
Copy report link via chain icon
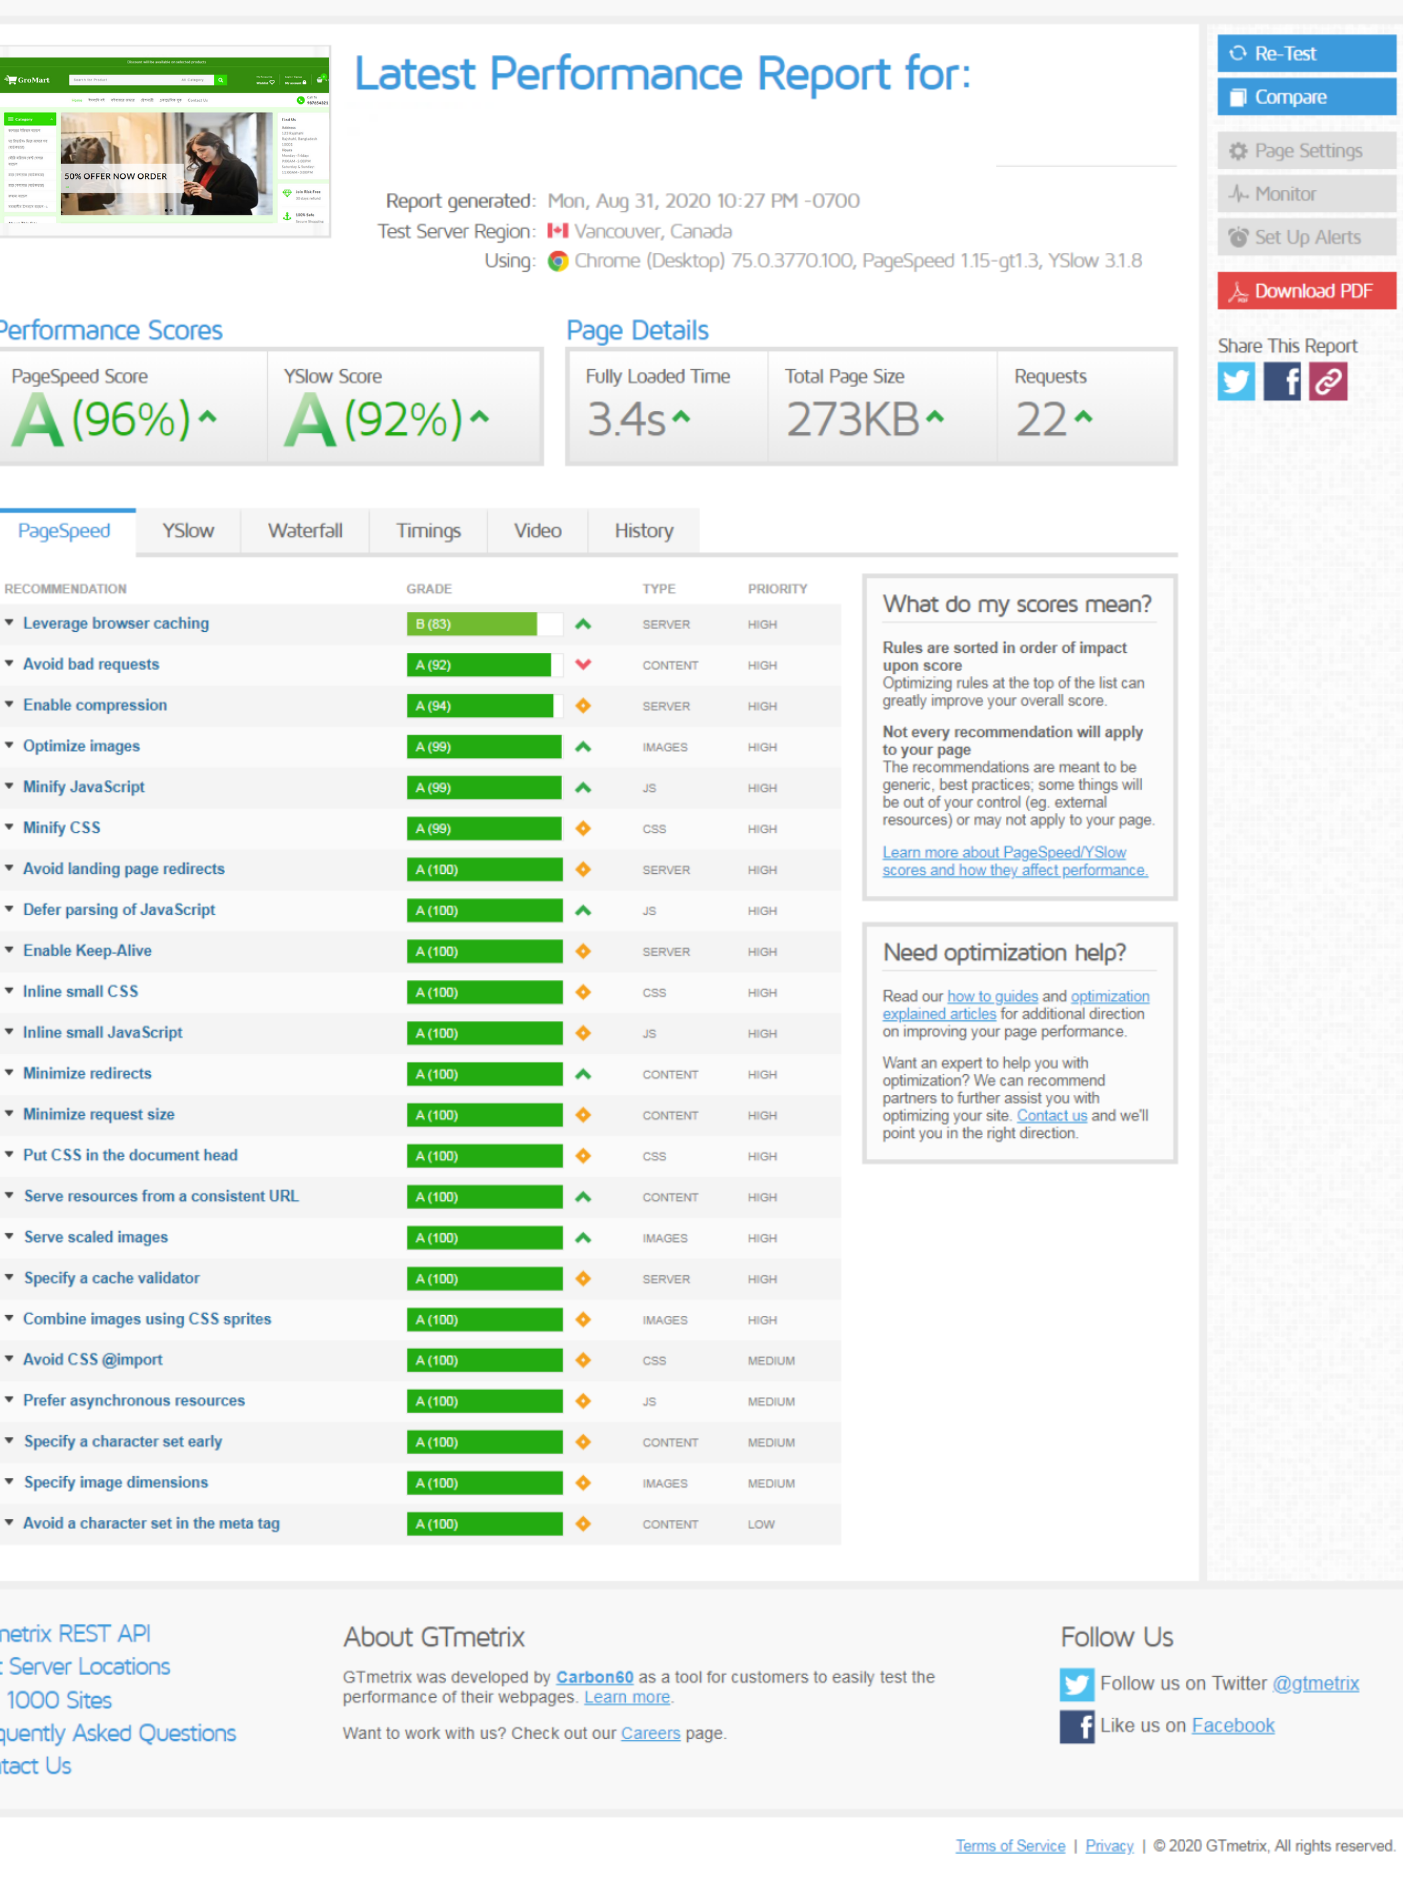tap(1328, 381)
